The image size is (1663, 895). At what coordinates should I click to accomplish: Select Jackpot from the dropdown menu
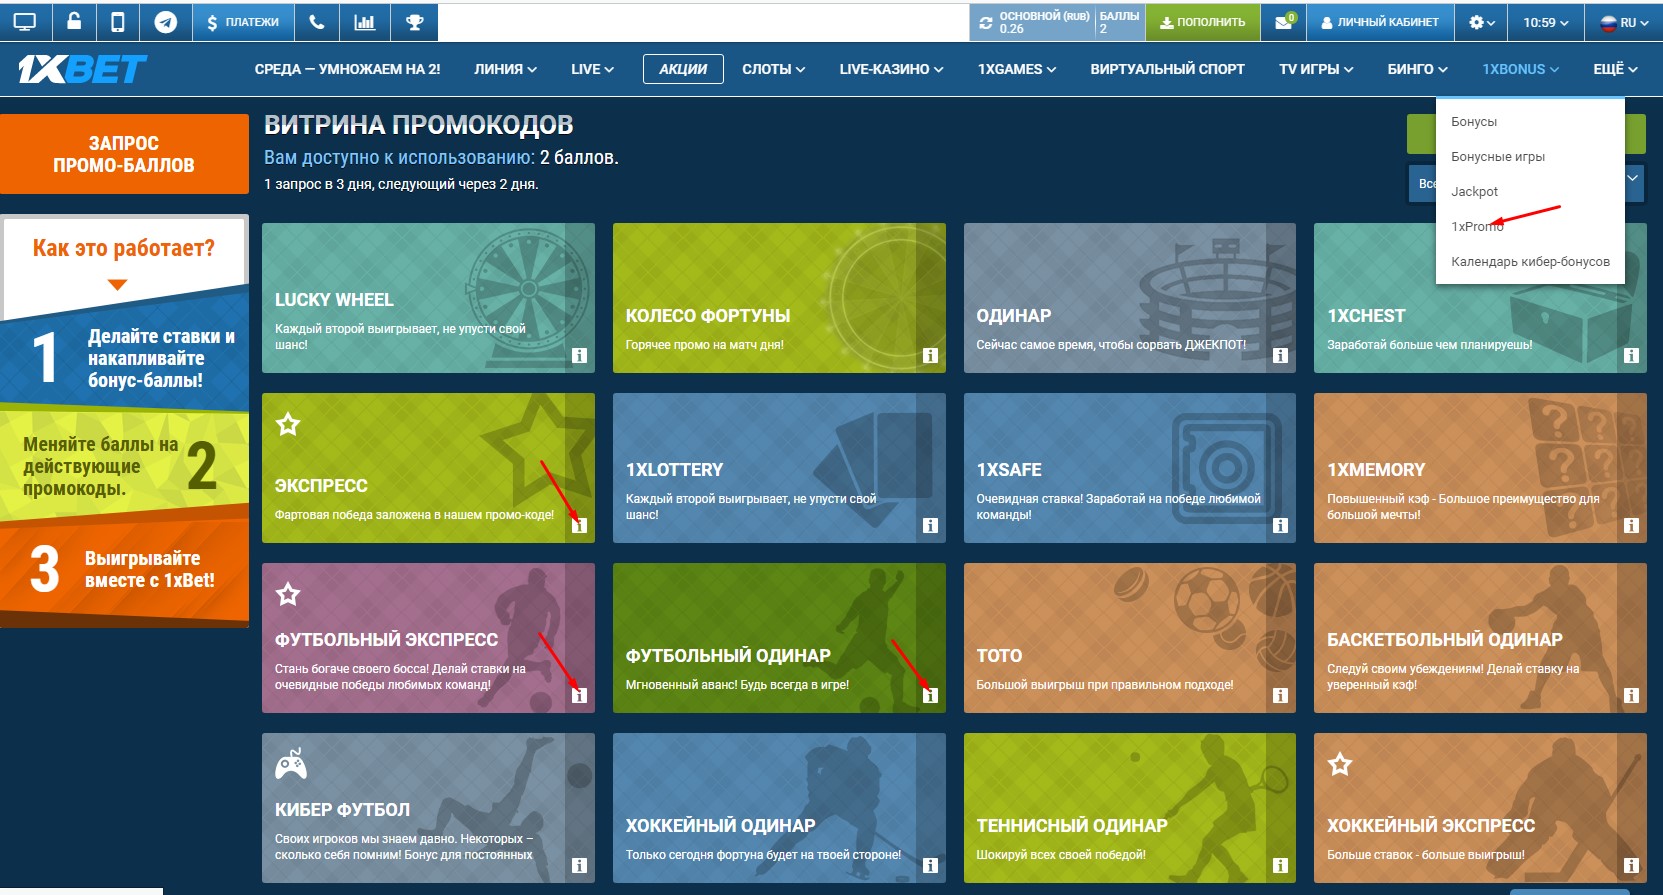(1530, 192)
